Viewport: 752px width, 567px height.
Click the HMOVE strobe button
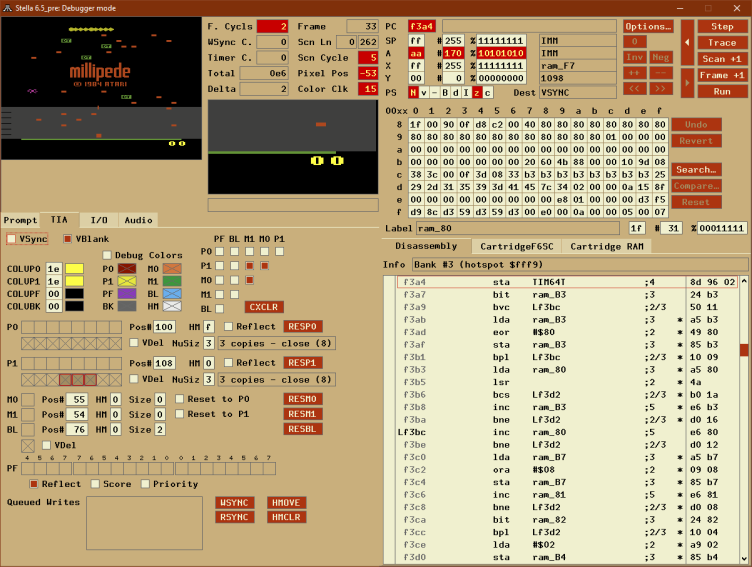pyautogui.click(x=286, y=502)
